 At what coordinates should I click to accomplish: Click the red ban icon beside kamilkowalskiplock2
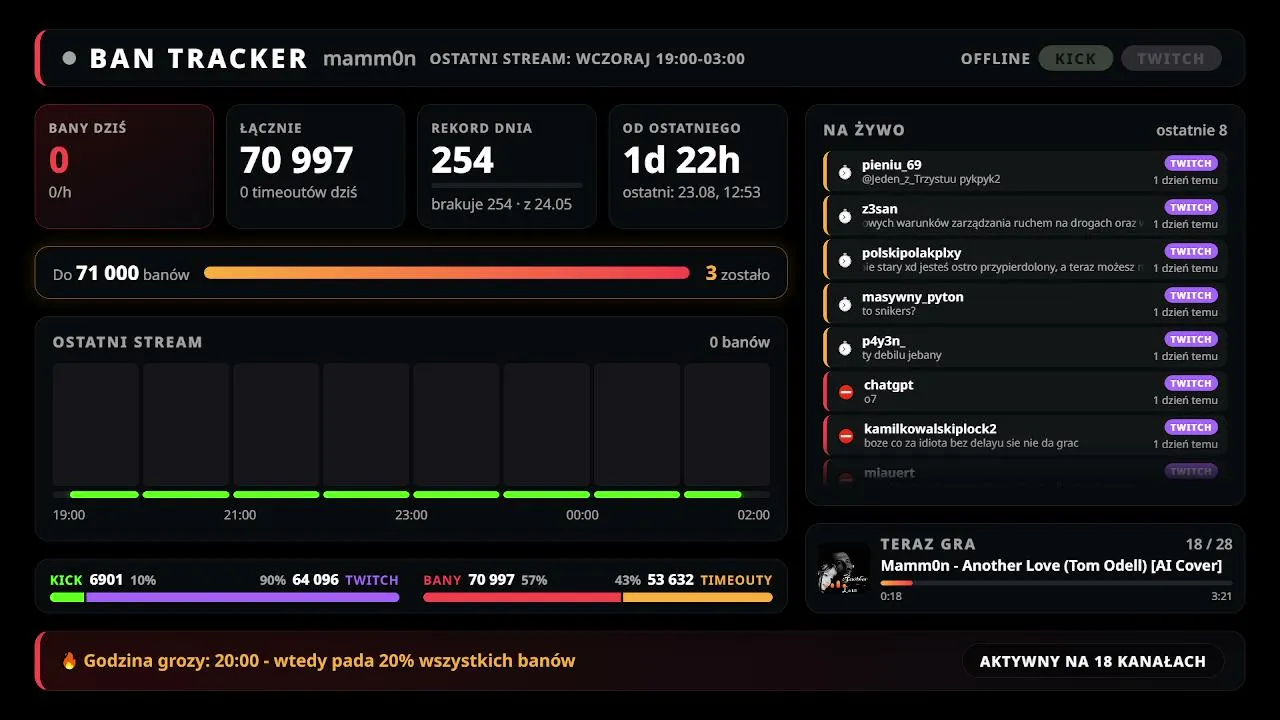[846, 436]
